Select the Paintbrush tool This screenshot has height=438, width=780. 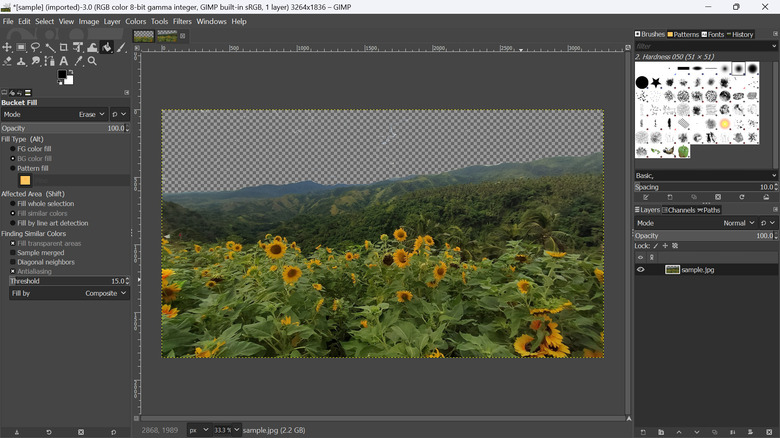click(x=121, y=47)
